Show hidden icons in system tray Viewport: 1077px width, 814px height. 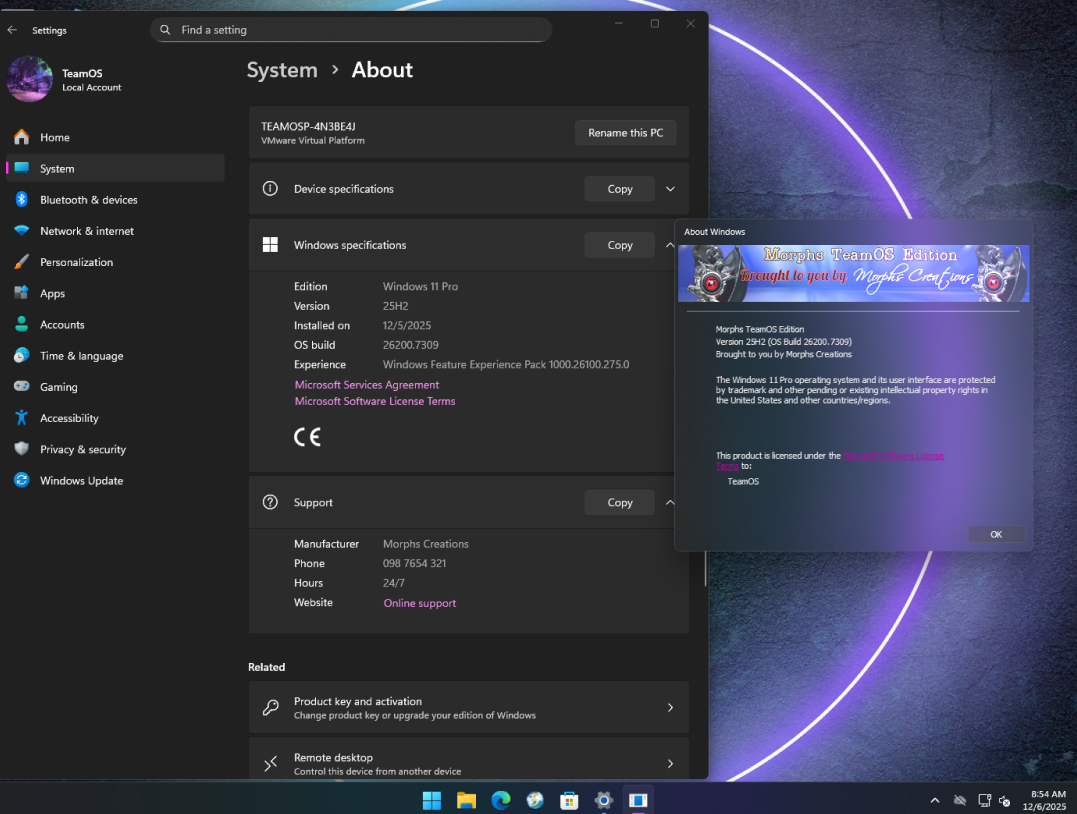[935, 800]
